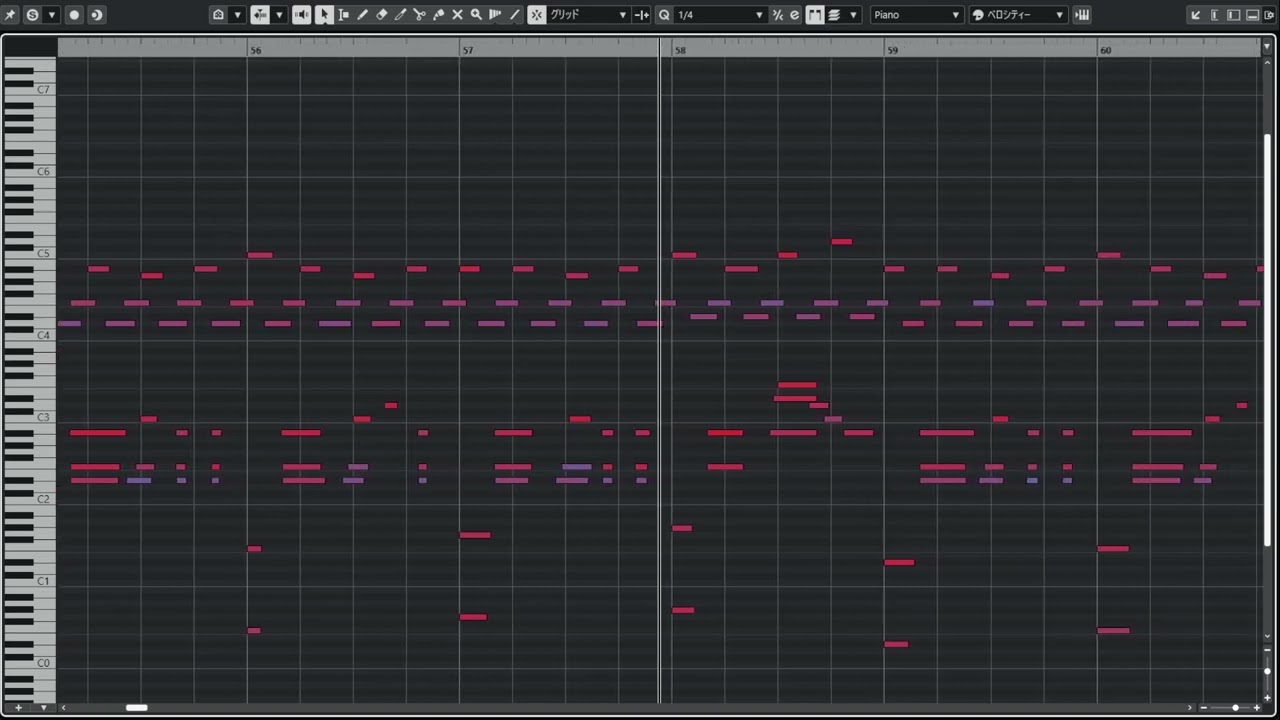The image size is (1280, 720).
Task: Toggle Record in Editor button
Action: [74, 15]
